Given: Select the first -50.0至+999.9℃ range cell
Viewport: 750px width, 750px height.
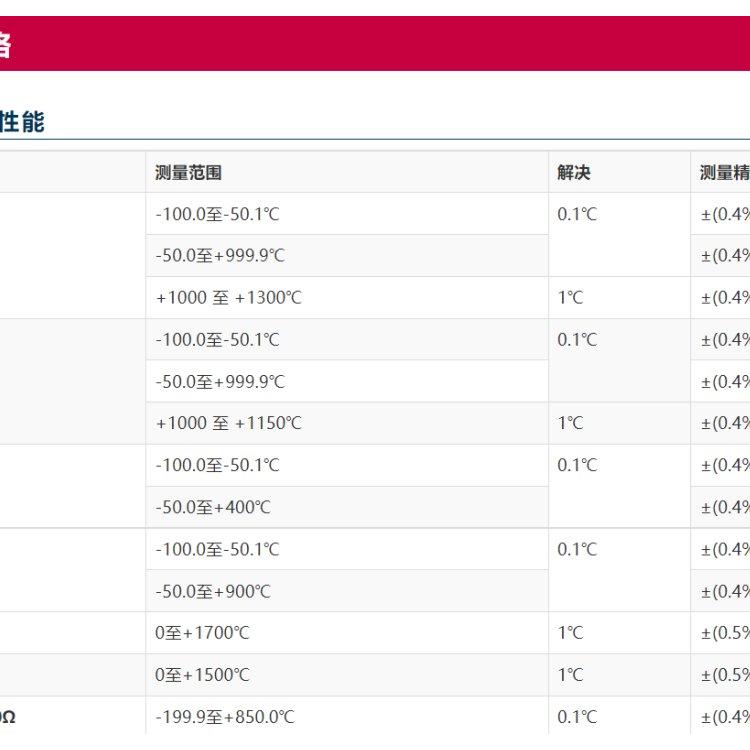Looking at the screenshot, I should tap(347, 255).
